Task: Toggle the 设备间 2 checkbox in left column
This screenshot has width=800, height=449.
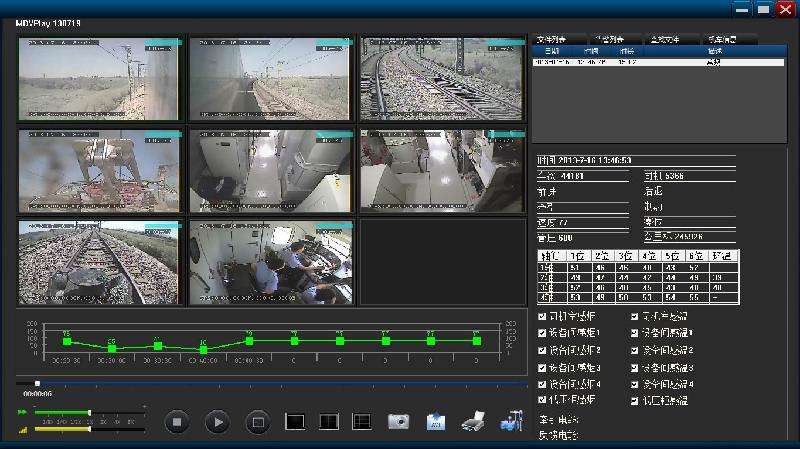Action: coord(542,350)
